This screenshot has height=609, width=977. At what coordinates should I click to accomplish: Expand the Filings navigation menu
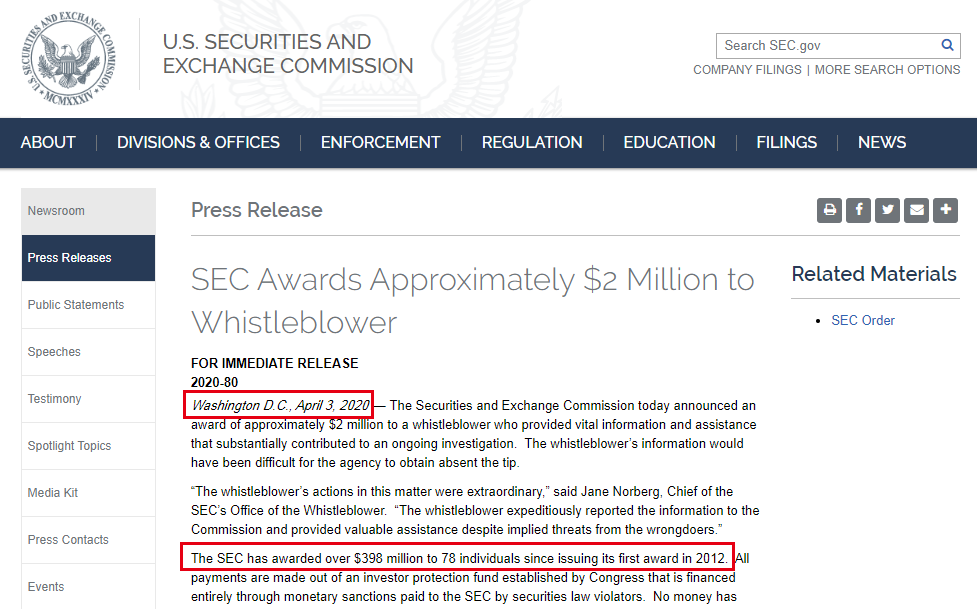786,142
